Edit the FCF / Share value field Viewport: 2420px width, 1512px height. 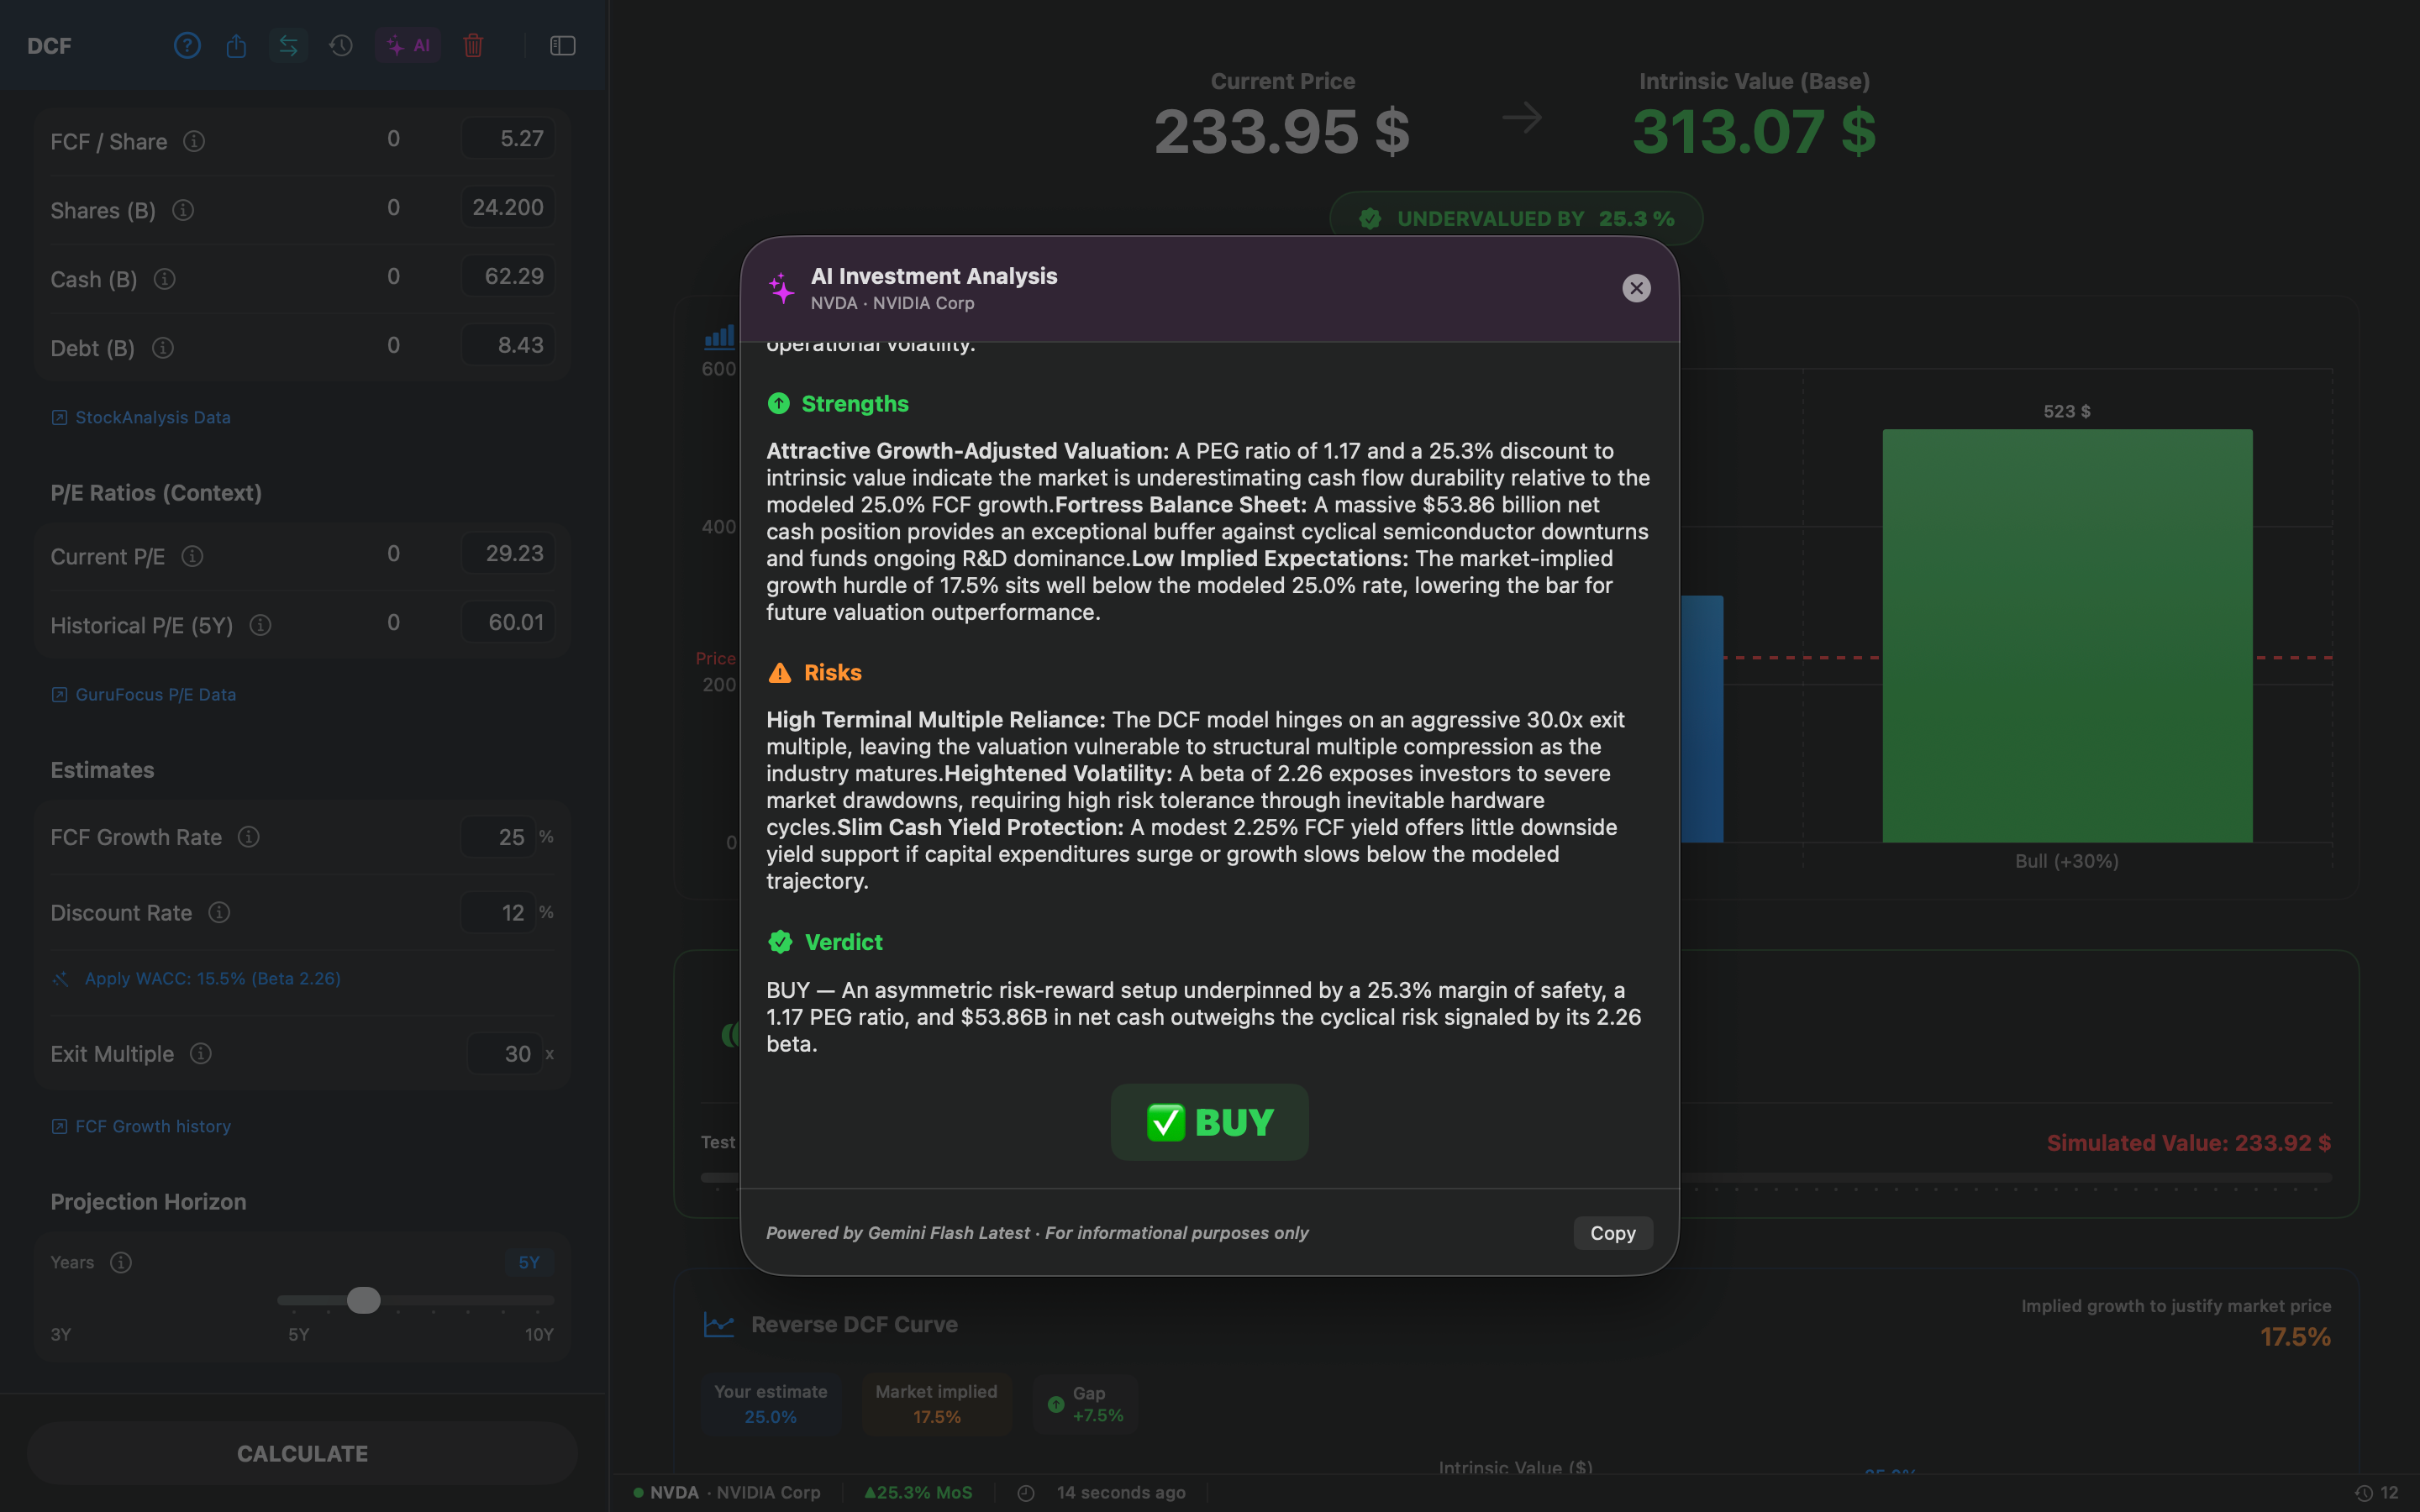click(x=508, y=138)
